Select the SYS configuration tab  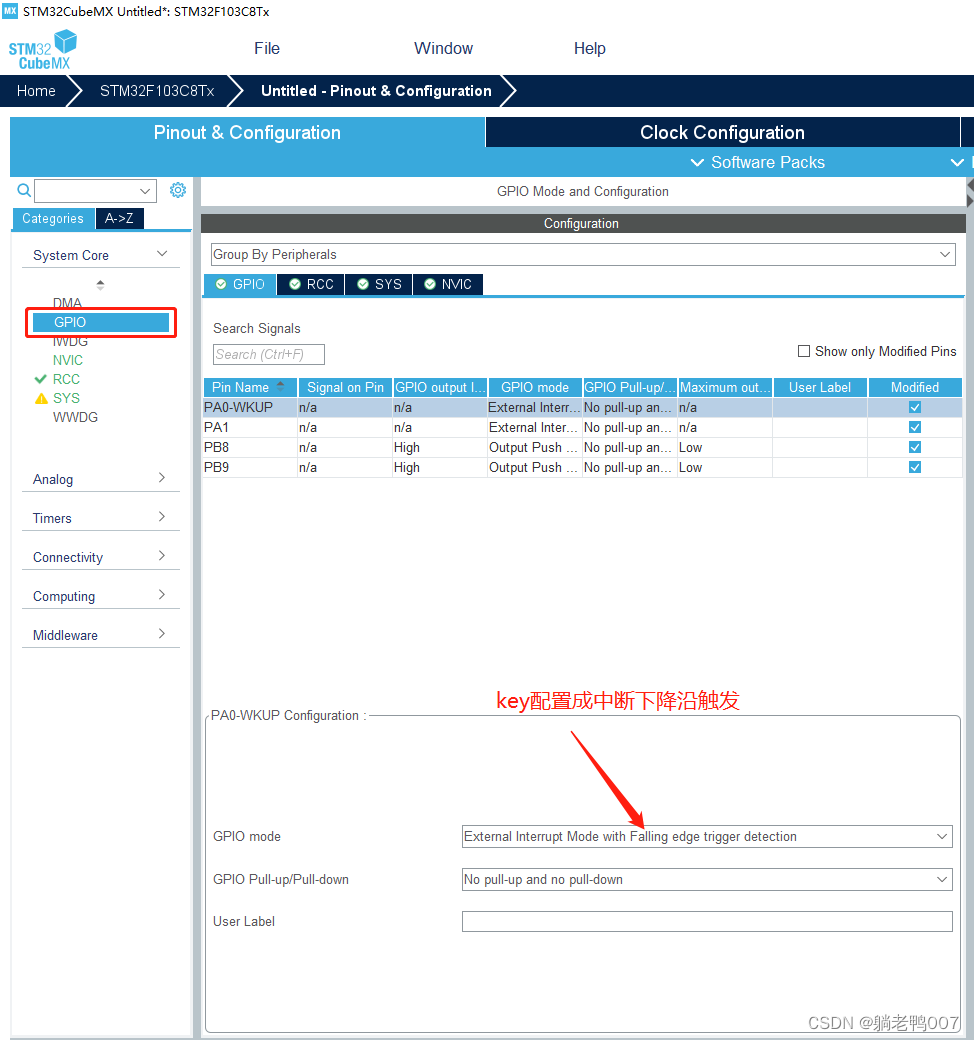click(x=379, y=284)
